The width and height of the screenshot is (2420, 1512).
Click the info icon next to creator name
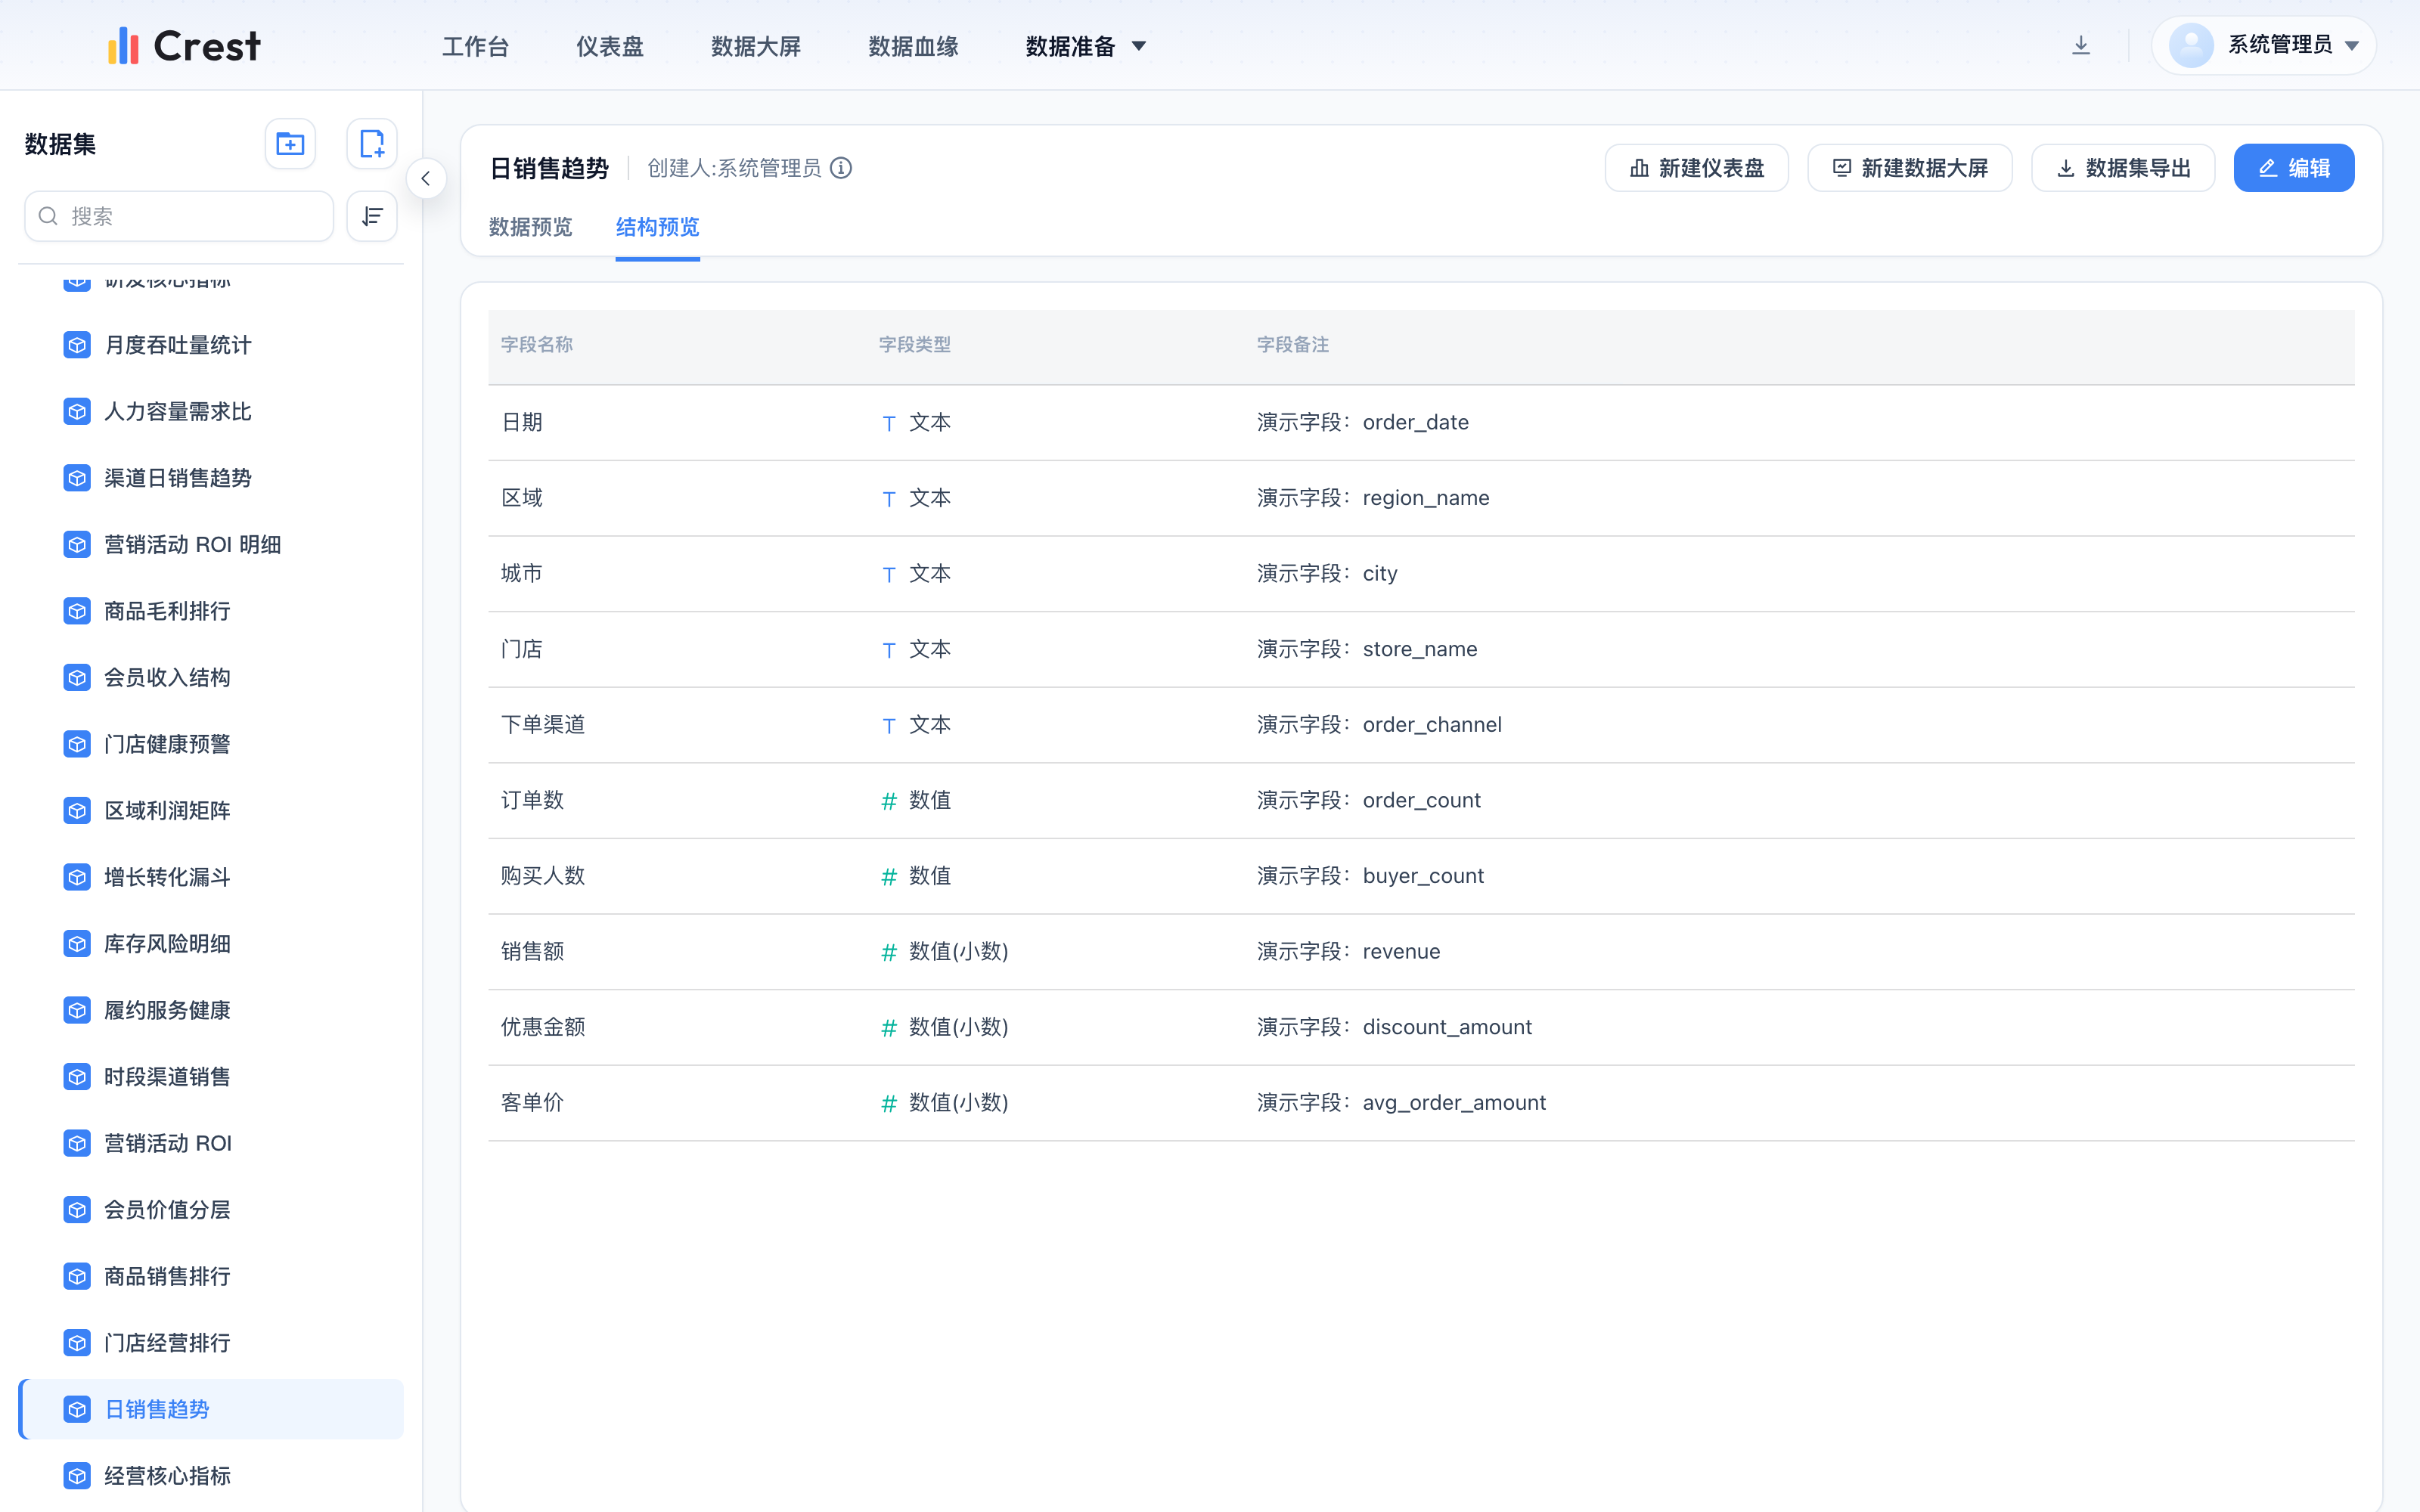(x=841, y=168)
